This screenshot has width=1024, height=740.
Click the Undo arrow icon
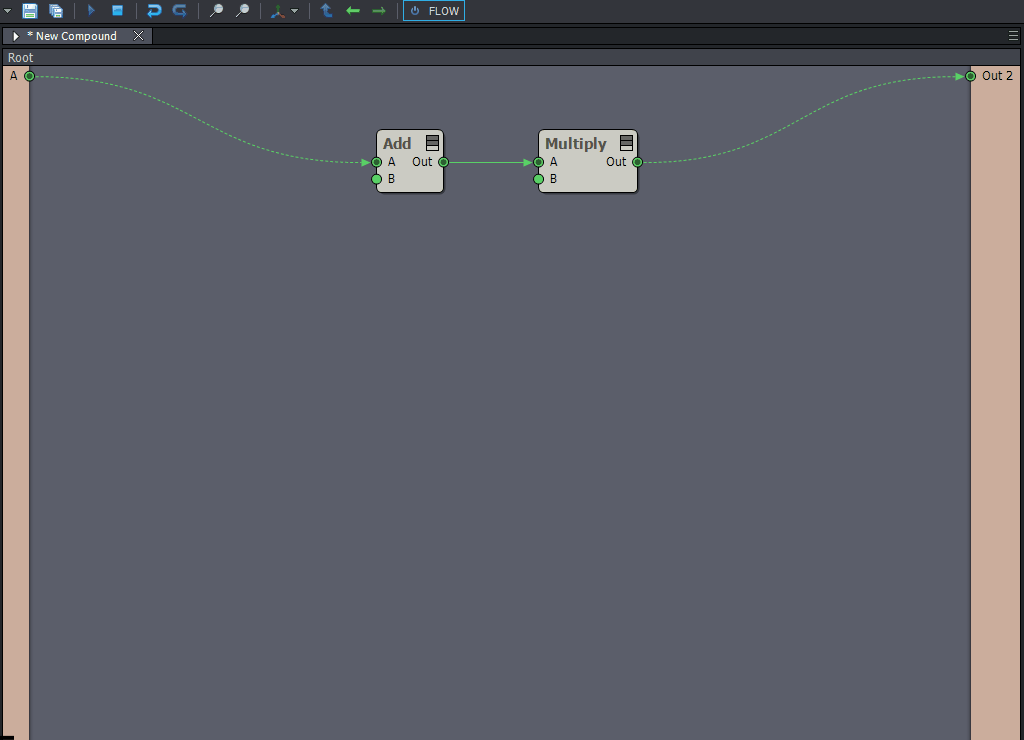(154, 10)
